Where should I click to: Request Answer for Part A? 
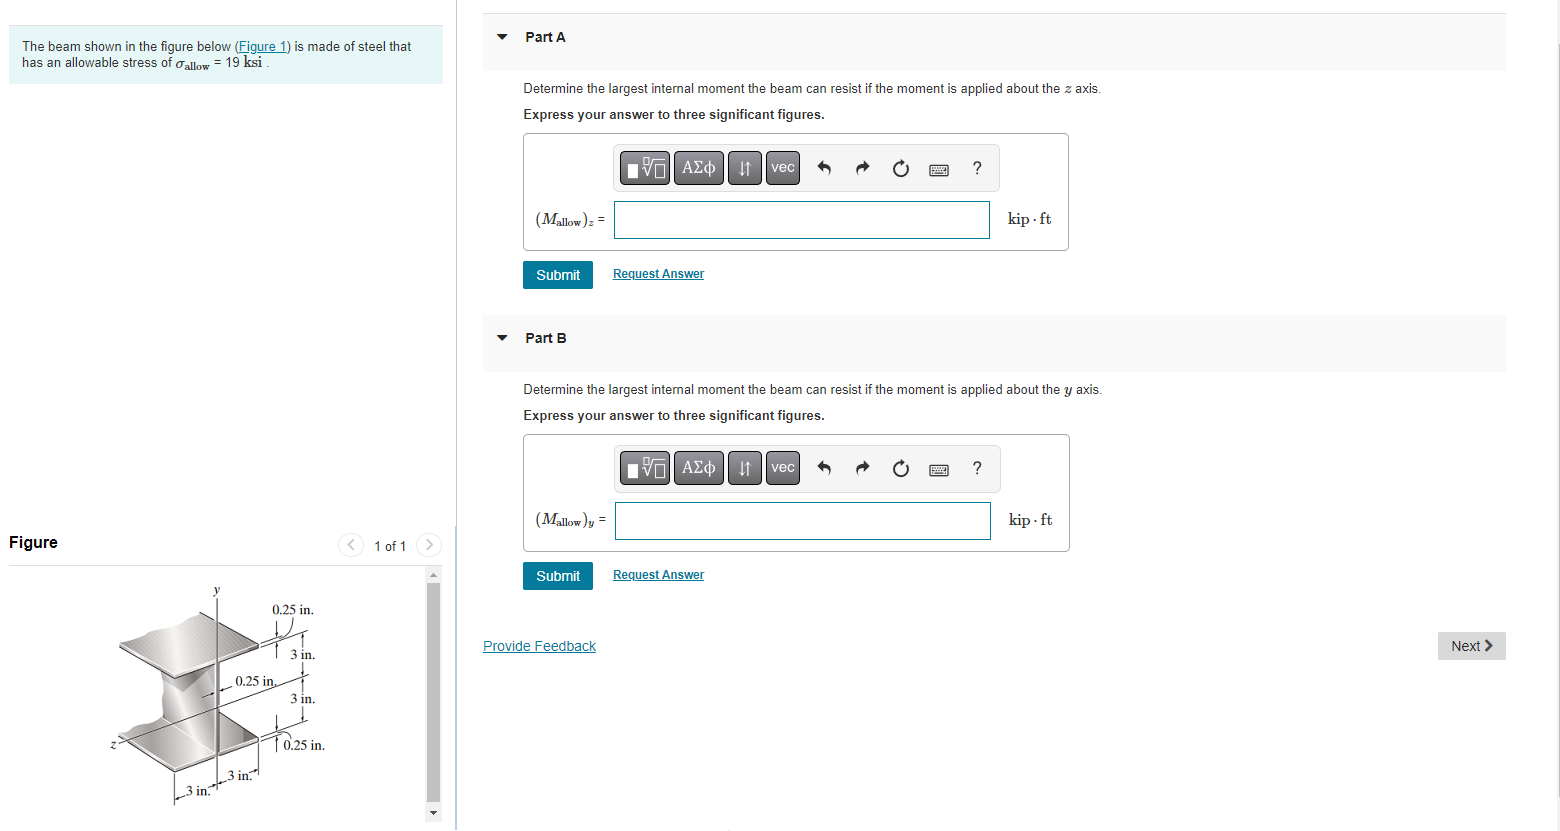[658, 274]
